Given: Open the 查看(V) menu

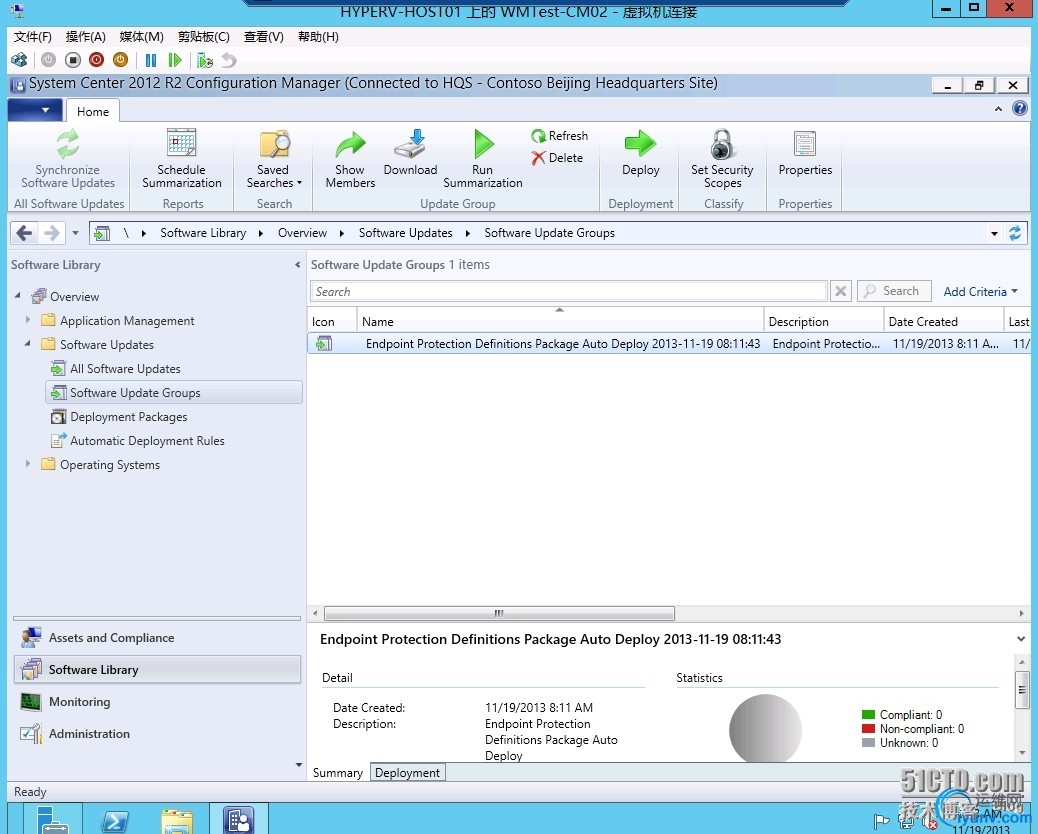Looking at the screenshot, I should [x=263, y=36].
